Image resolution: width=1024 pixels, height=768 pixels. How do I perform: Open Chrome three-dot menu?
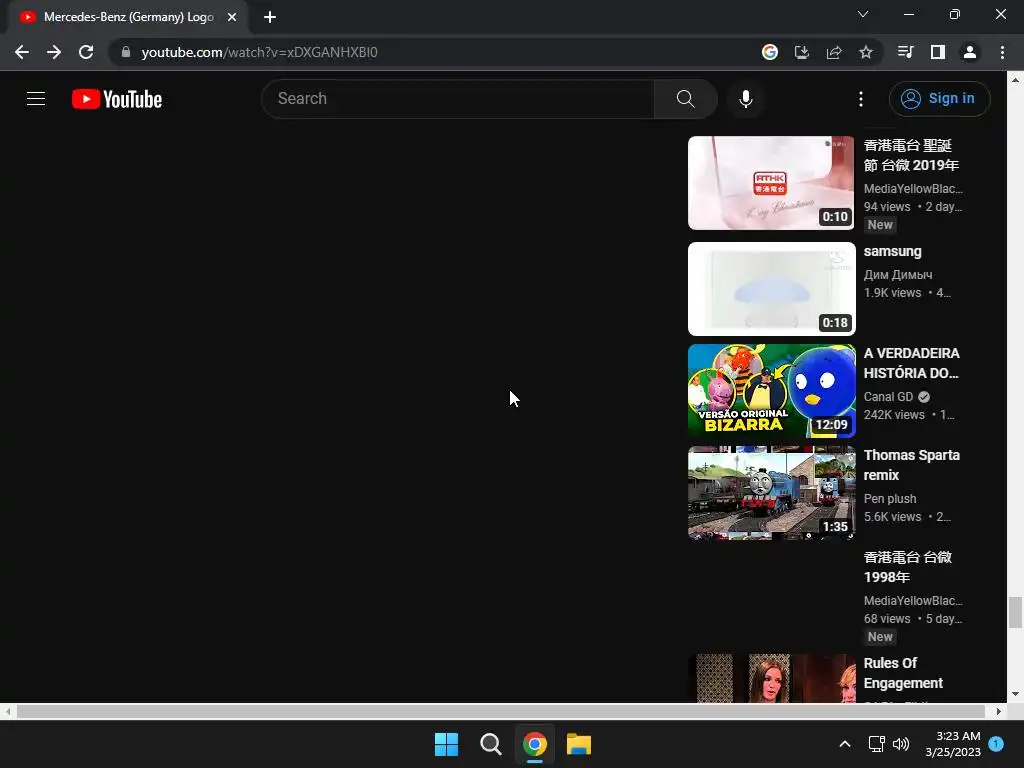pyautogui.click(x=1002, y=52)
